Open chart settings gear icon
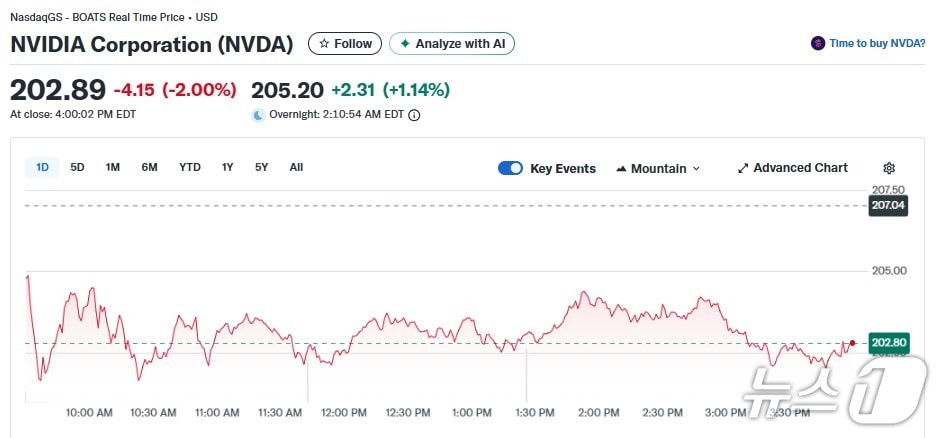This screenshot has height=438, width=941. 889,168
